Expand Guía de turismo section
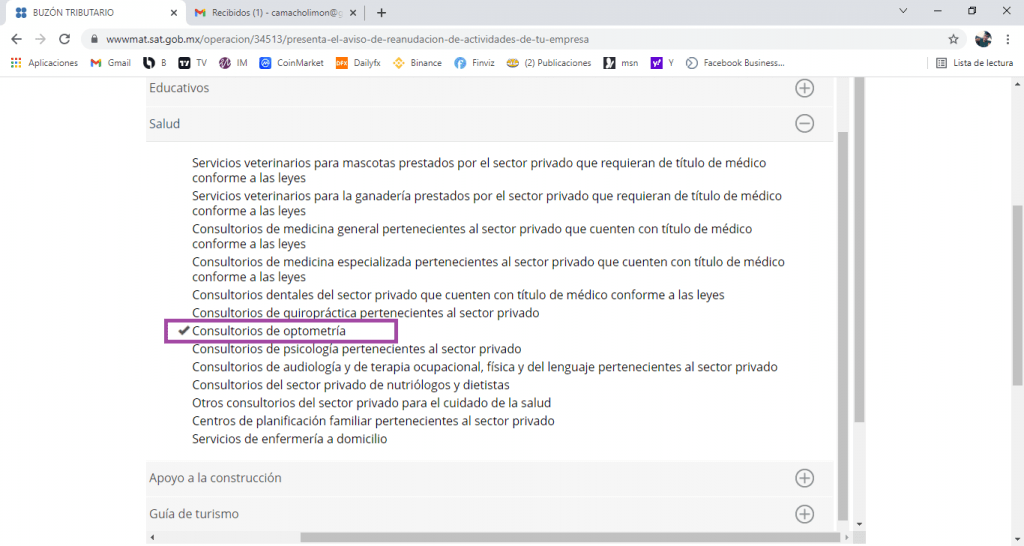 tap(805, 514)
